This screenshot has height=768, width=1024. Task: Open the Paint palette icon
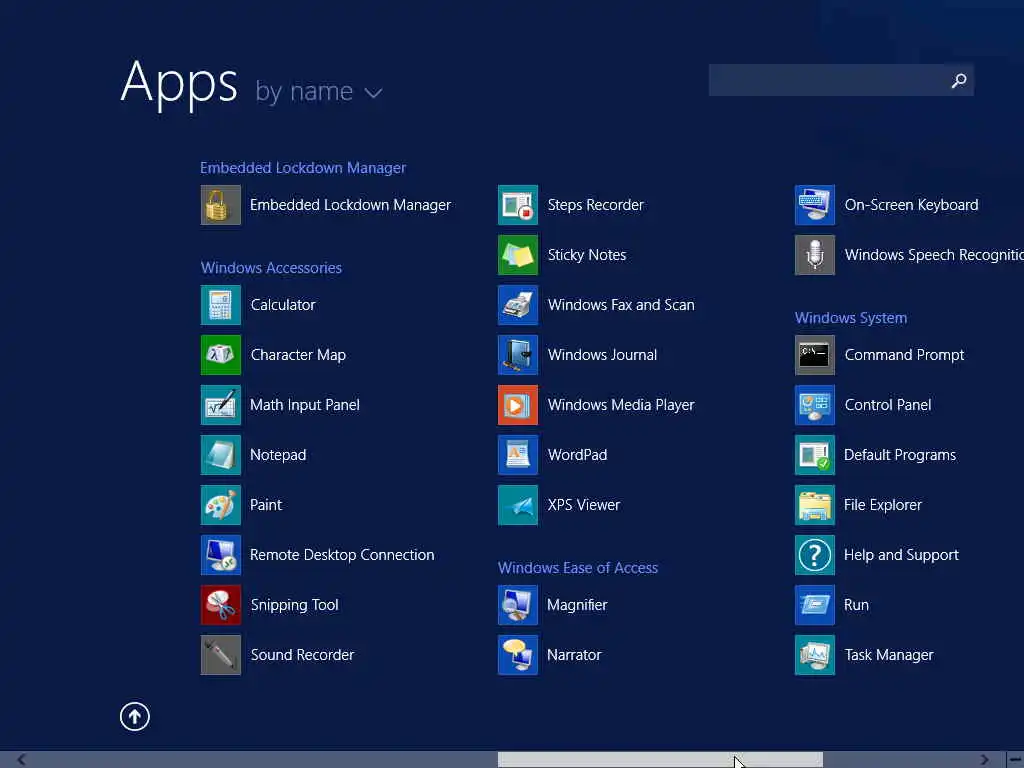click(221, 505)
